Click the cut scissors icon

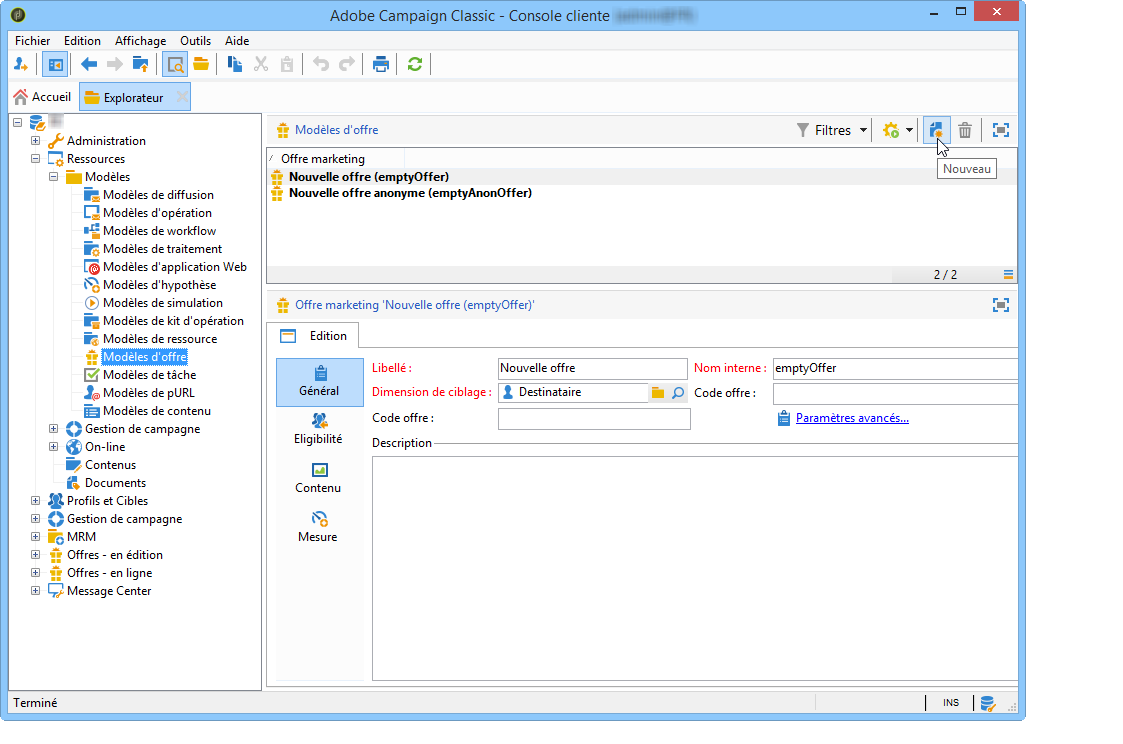261,64
